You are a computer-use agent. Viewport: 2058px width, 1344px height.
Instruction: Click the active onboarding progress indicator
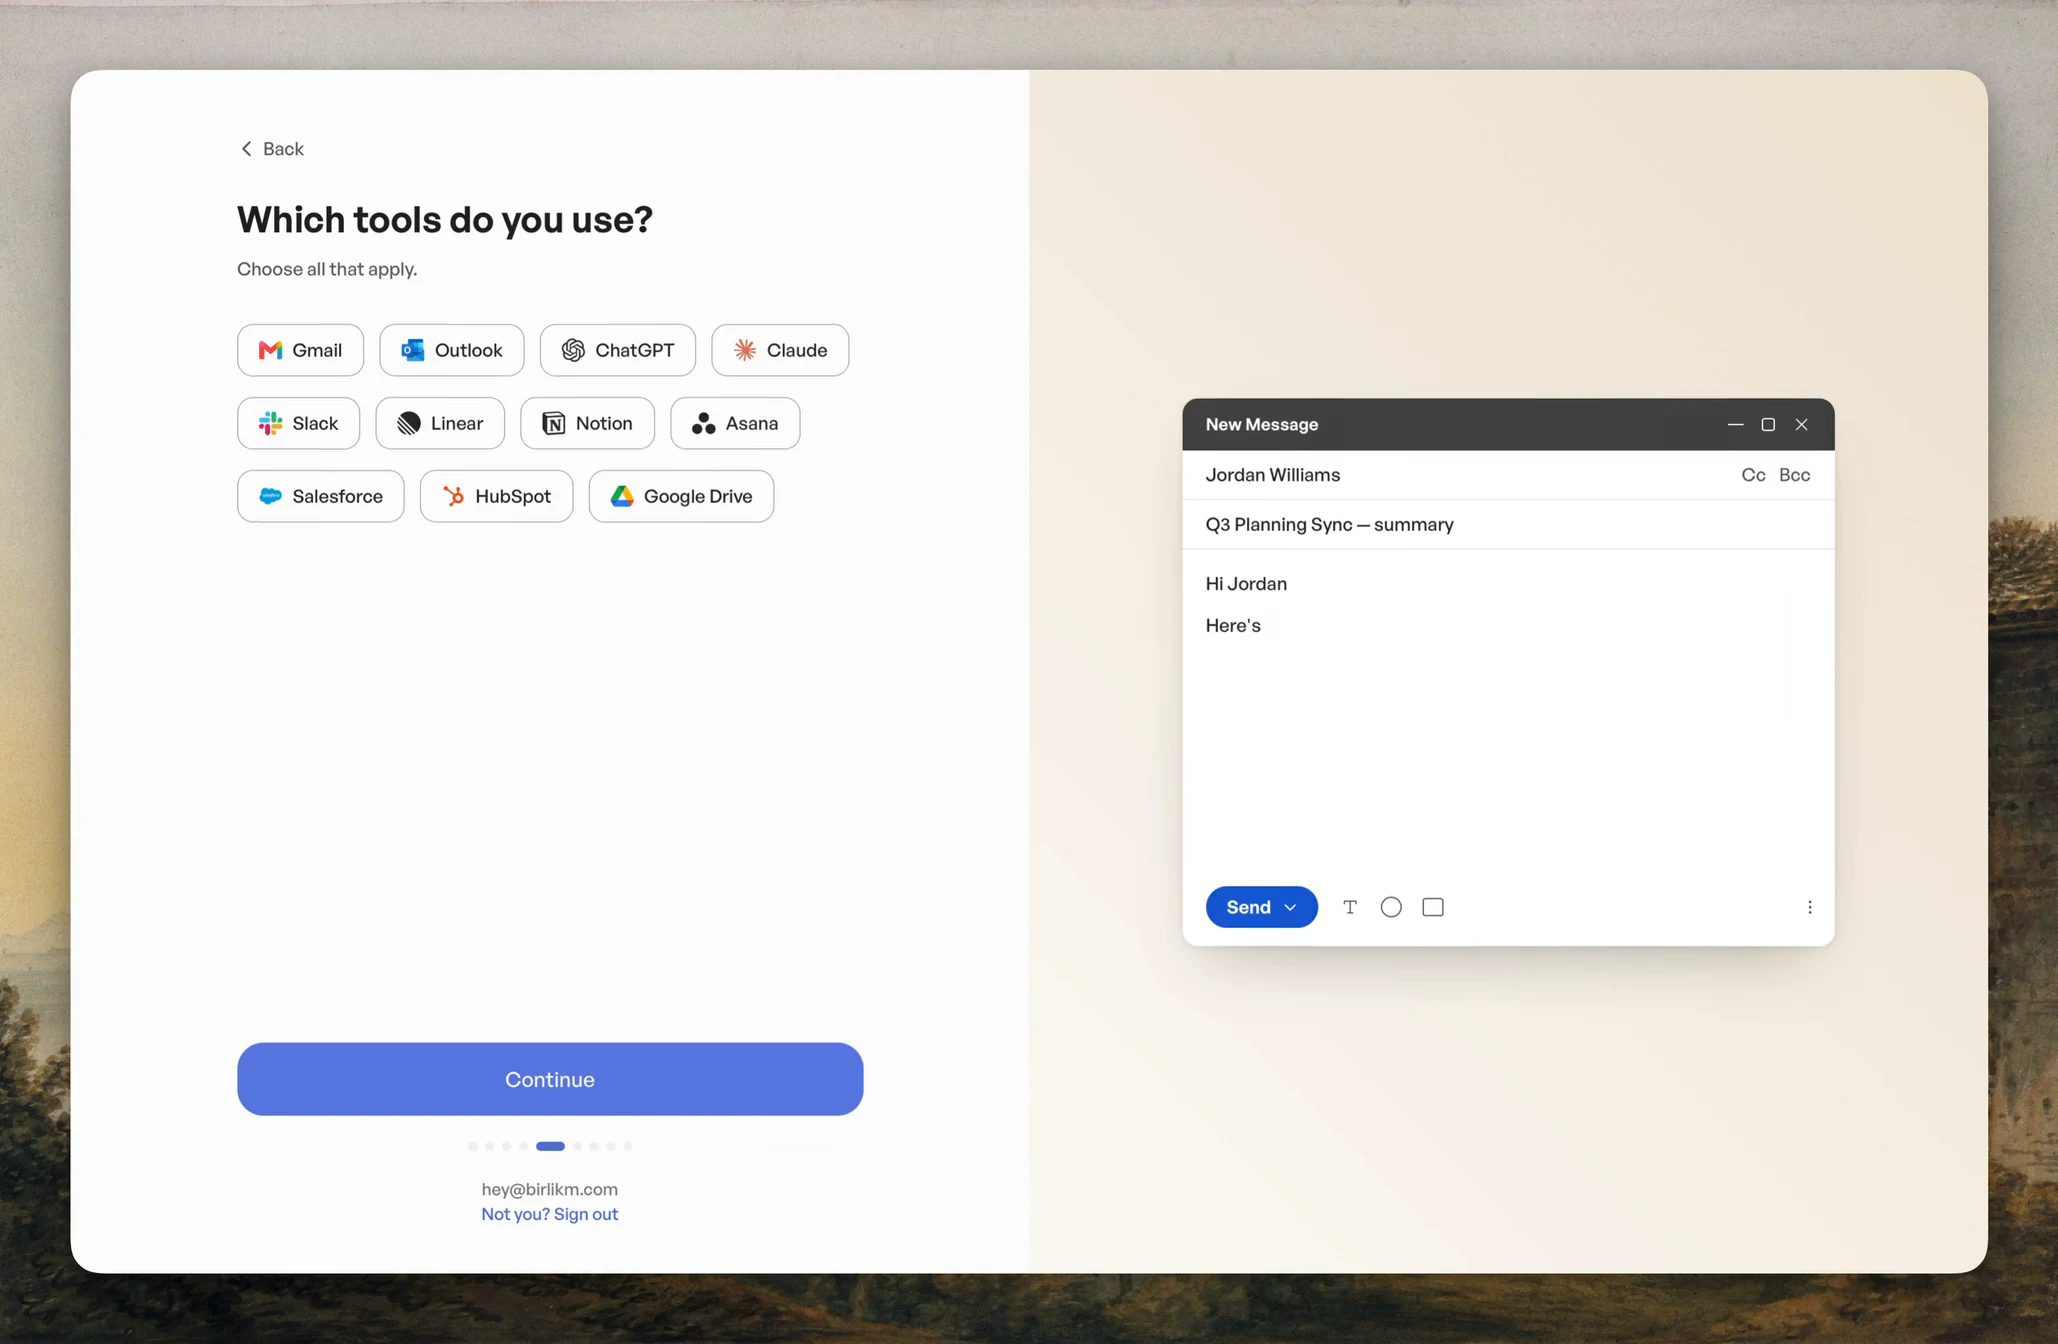tap(550, 1146)
